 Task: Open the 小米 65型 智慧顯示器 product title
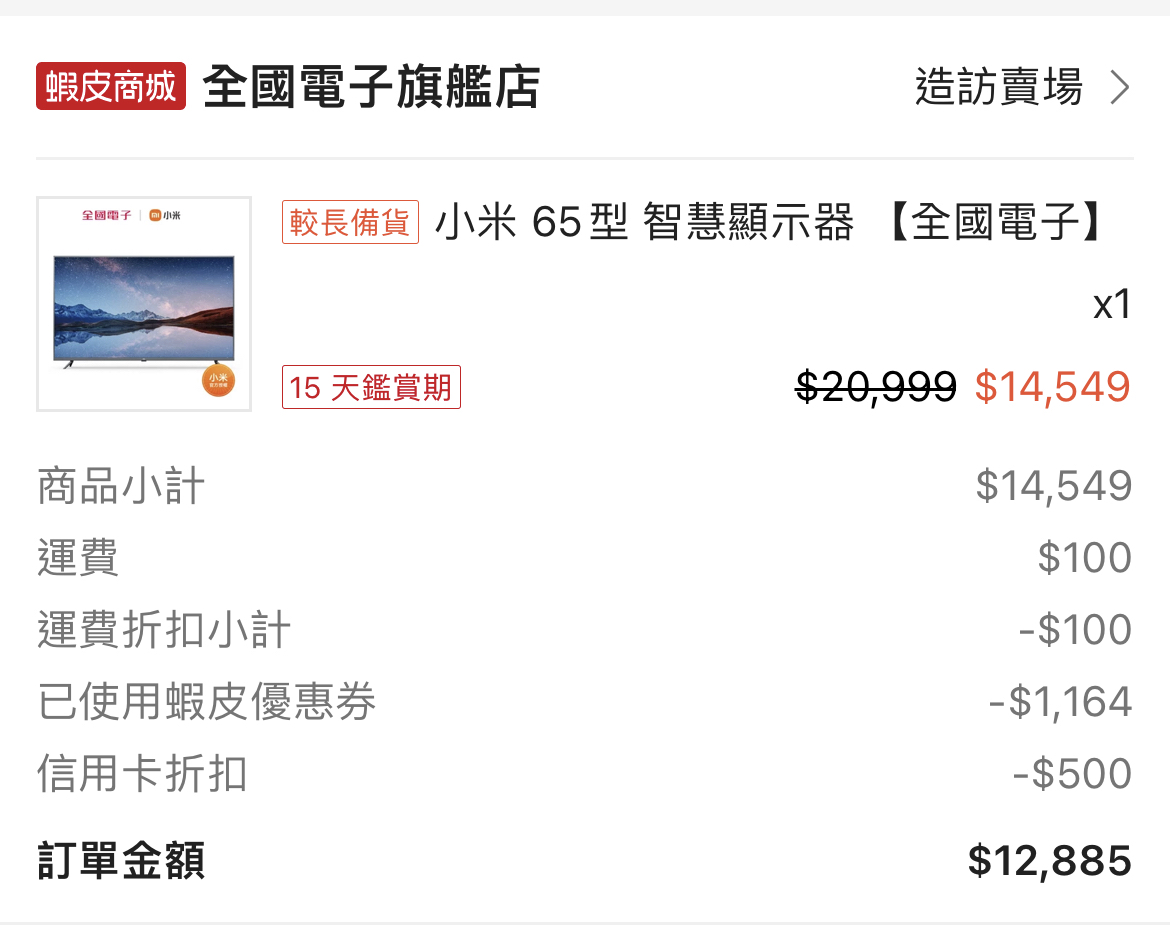coord(768,222)
